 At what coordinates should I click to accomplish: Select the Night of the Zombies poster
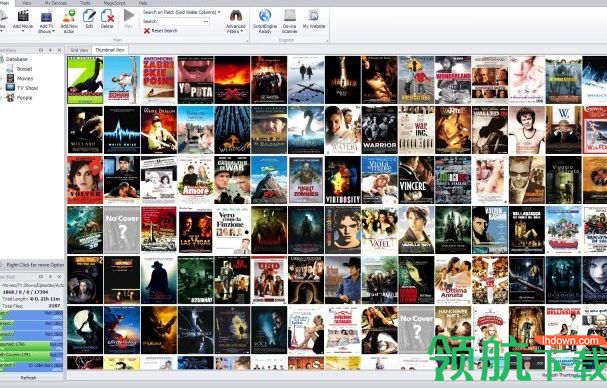306,180
